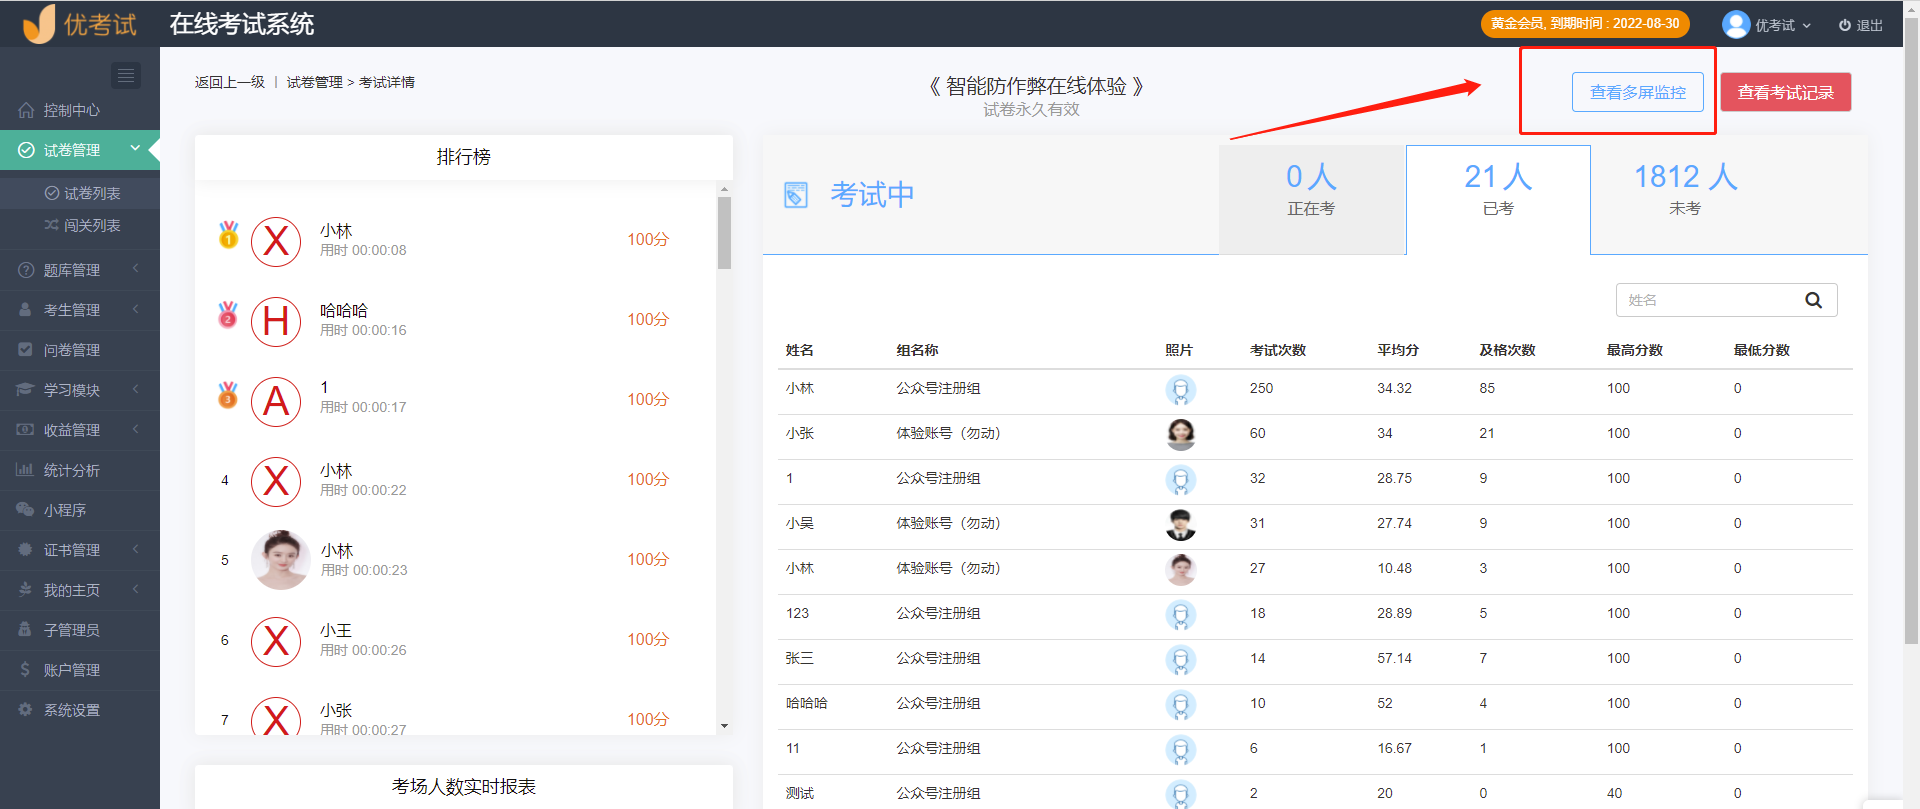Click the leaderboard scrollbar down arrow
1920x809 pixels.
pos(724,726)
